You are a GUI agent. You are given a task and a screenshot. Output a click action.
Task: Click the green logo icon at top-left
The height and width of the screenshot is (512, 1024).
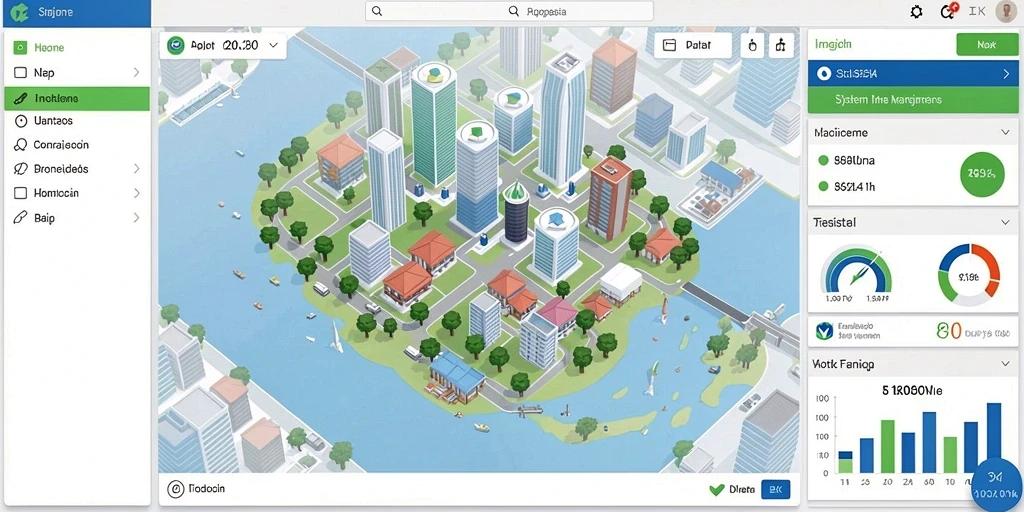click(21, 12)
